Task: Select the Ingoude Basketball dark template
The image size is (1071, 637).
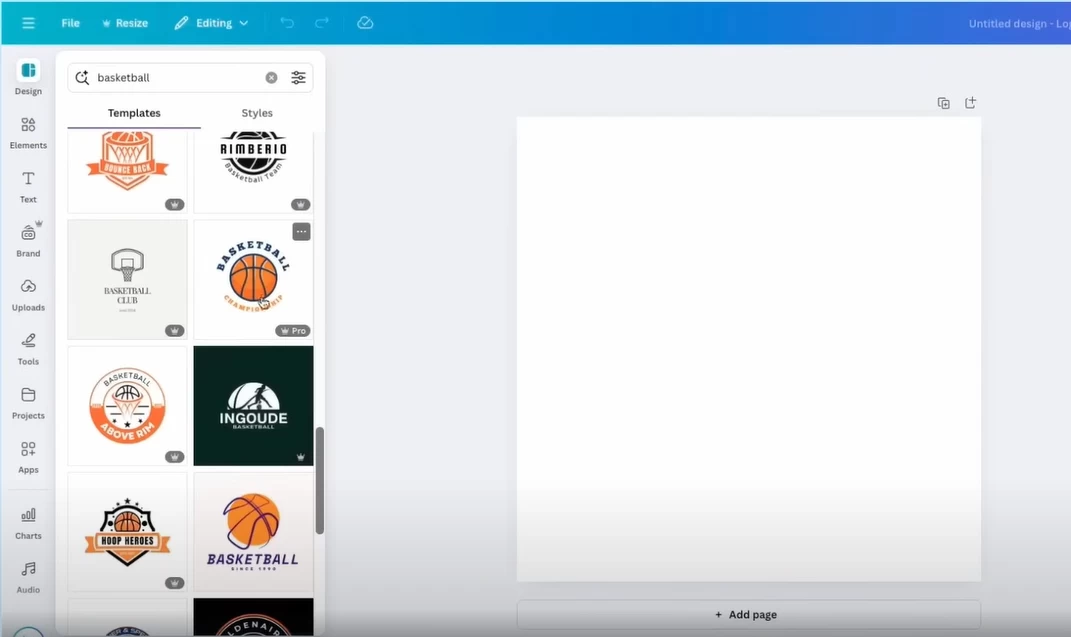Action: (x=253, y=406)
